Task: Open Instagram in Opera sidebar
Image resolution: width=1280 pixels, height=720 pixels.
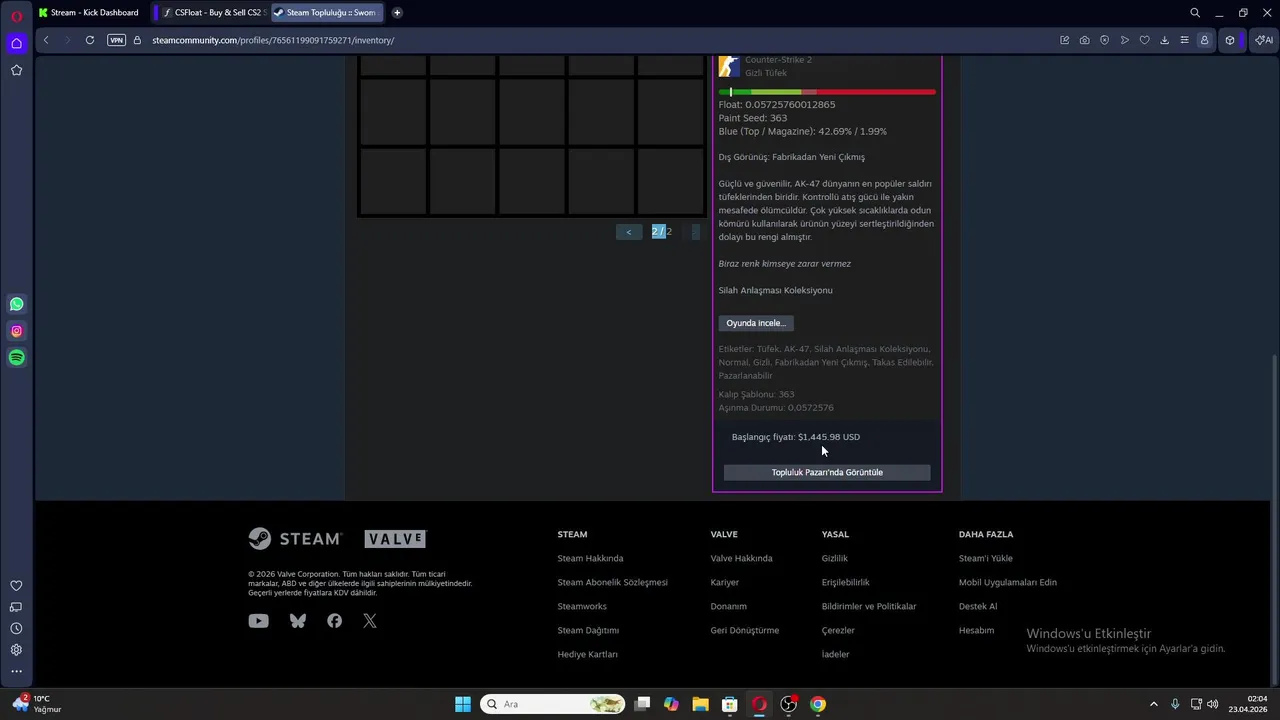Action: (16, 331)
